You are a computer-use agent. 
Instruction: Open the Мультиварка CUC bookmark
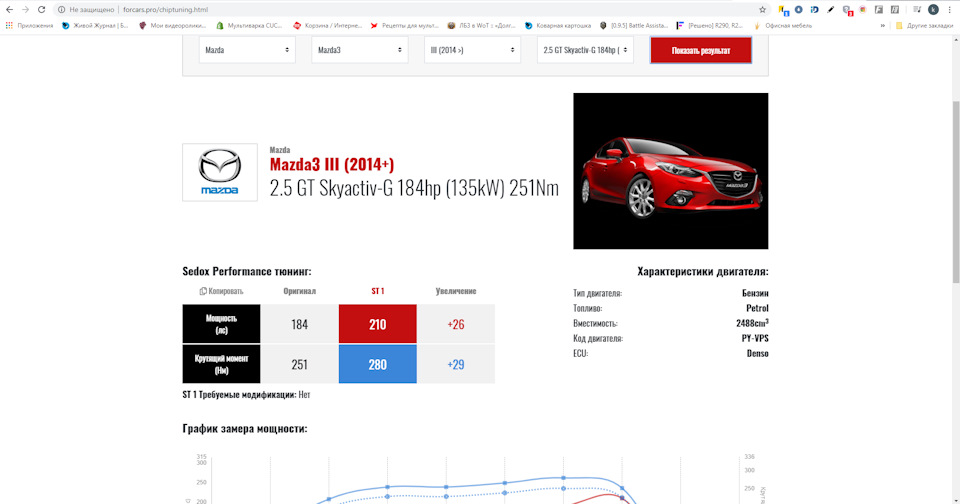click(249, 26)
